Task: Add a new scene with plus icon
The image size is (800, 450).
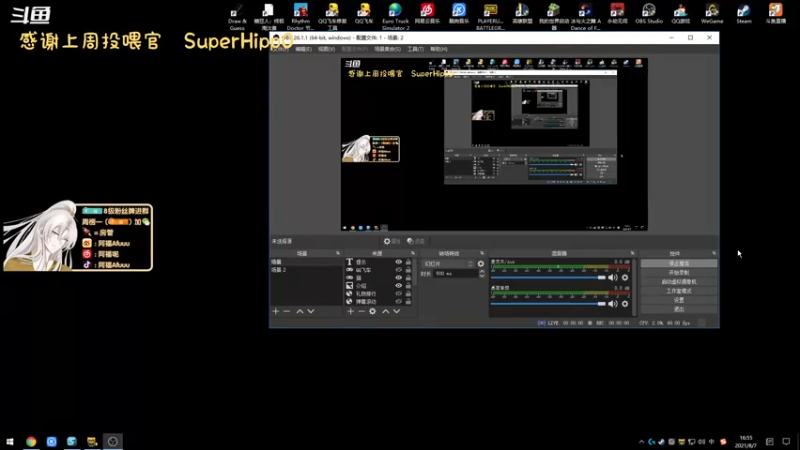Action: point(276,311)
